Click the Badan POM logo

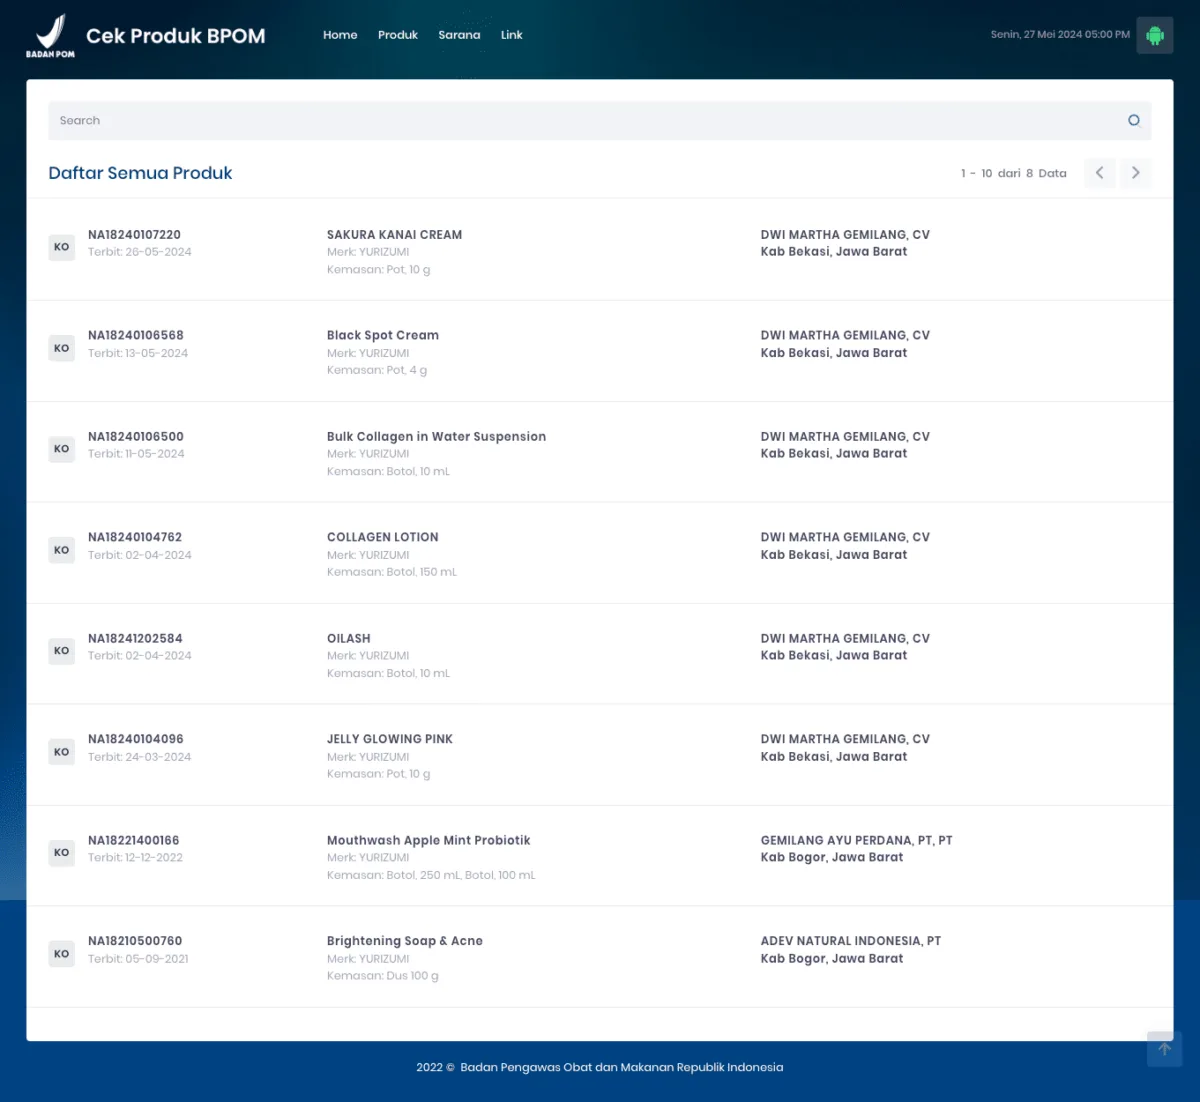50,35
